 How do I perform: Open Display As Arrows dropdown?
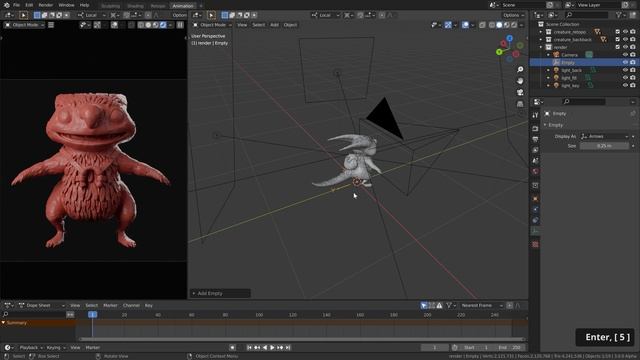[x=604, y=136]
